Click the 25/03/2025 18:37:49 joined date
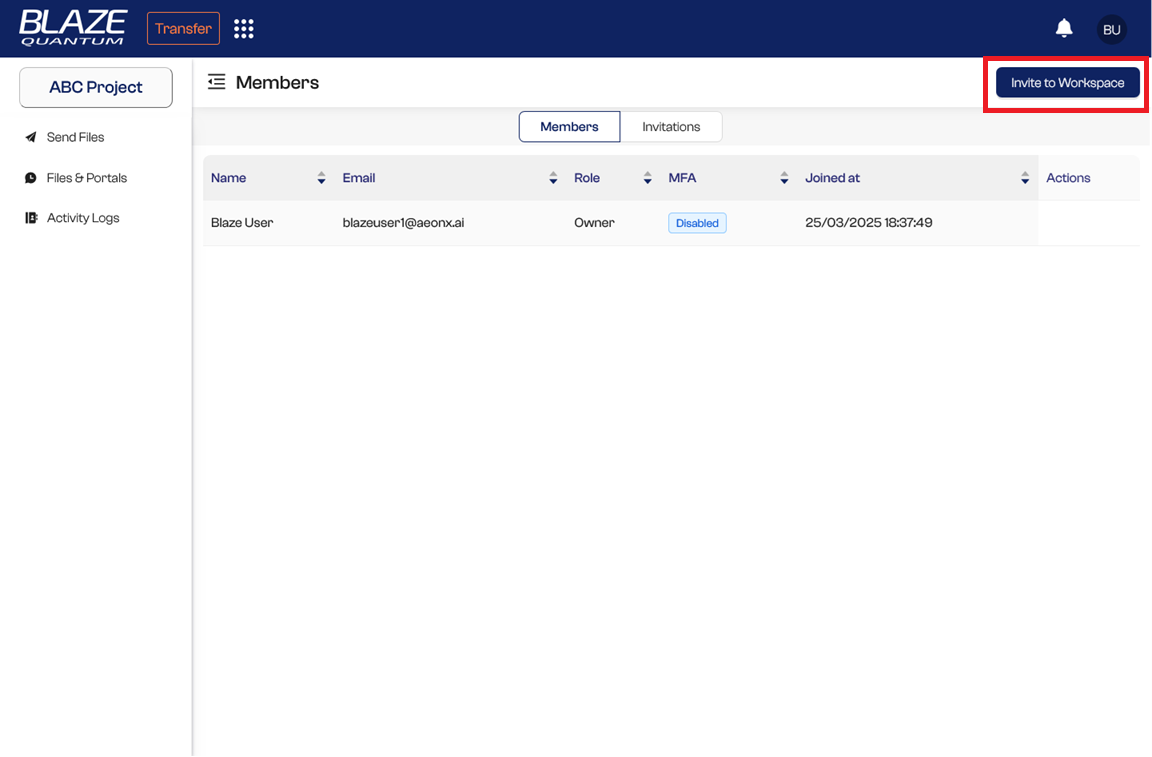Screen dimensions: 1152x757 pyautogui.click(x=868, y=223)
